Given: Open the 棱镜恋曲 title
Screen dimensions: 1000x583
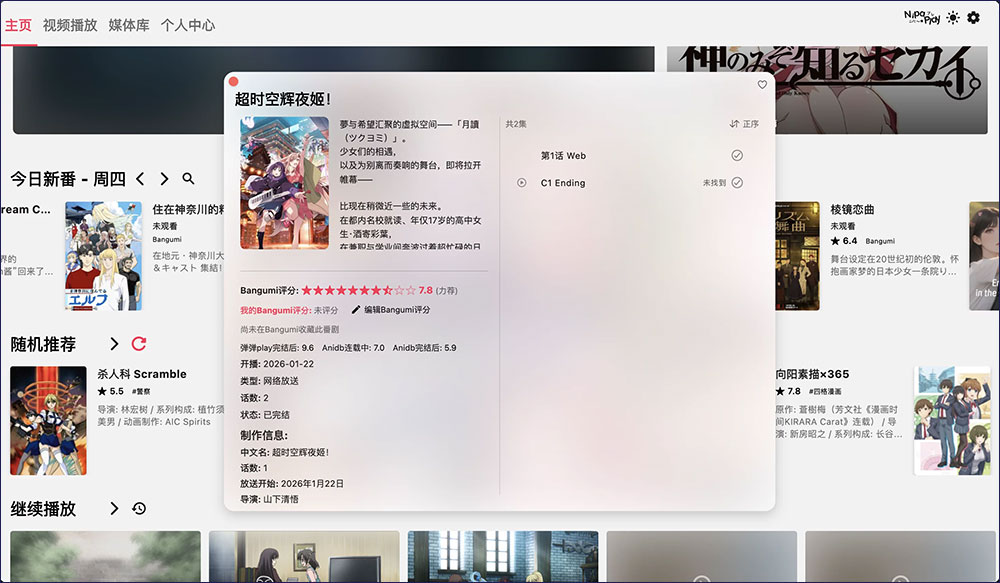Looking at the screenshot, I should [852, 209].
